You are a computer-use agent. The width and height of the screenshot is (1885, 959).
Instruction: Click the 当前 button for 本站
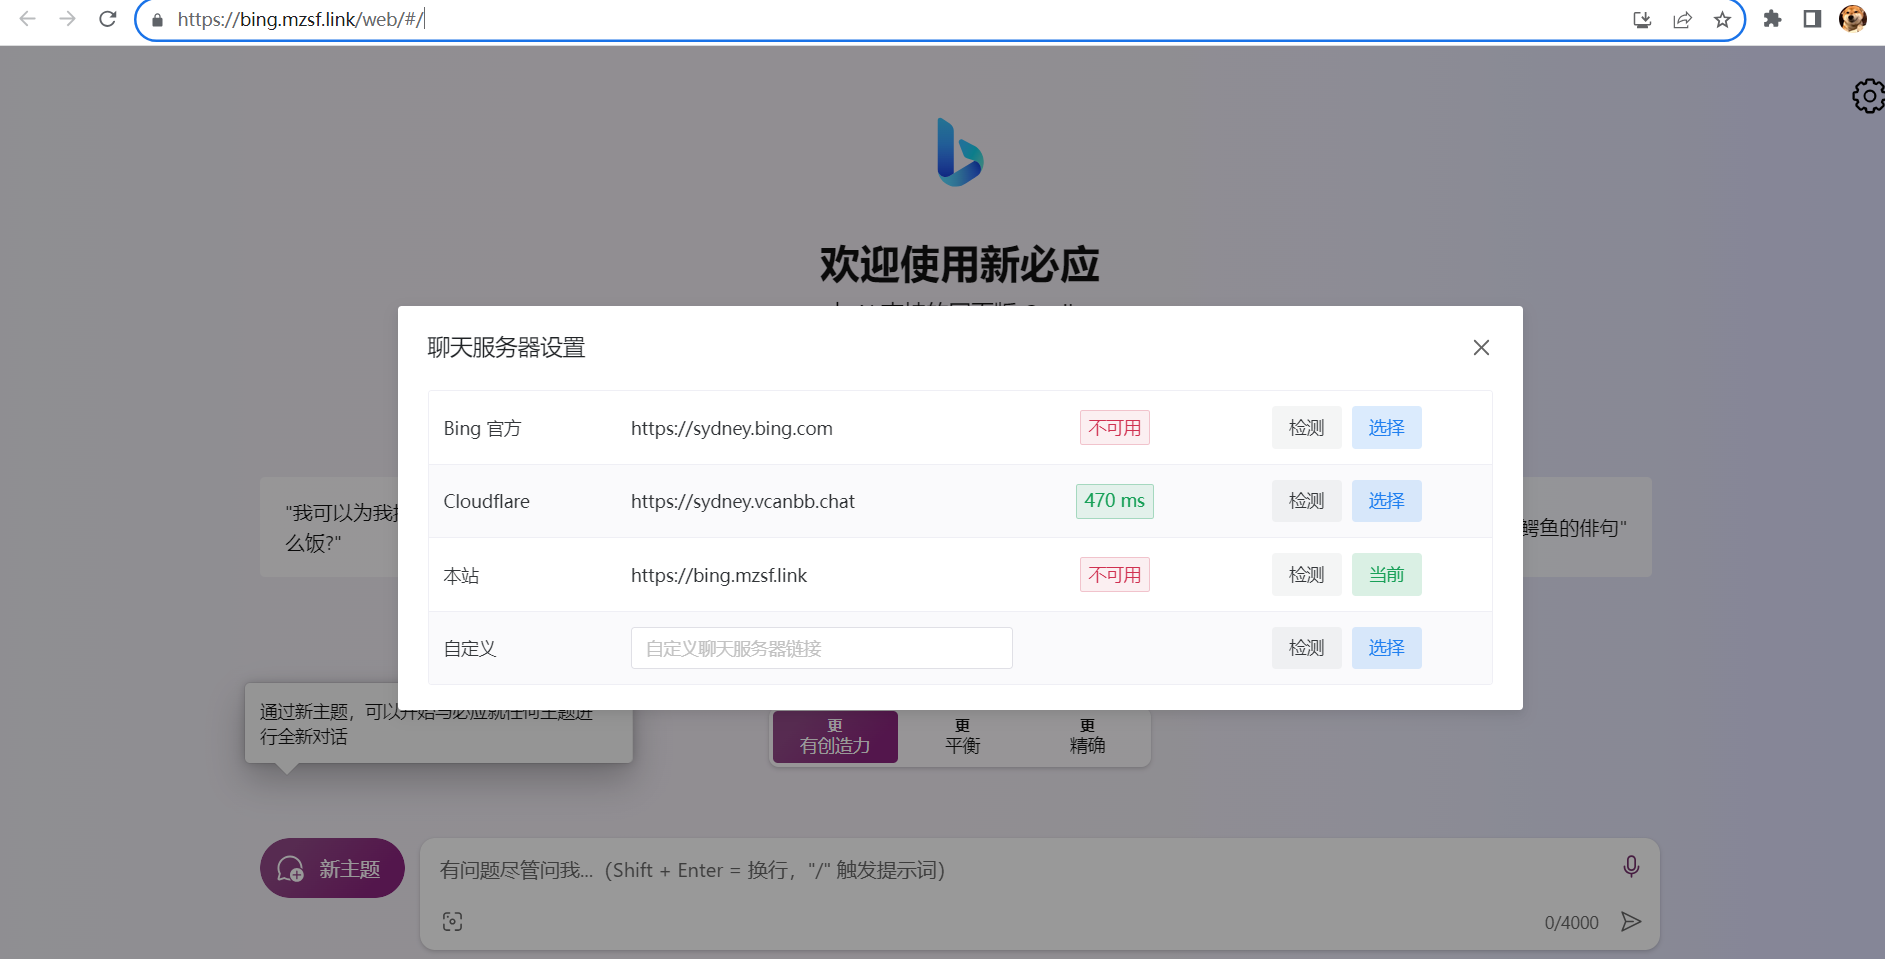tap(1386, 575)
